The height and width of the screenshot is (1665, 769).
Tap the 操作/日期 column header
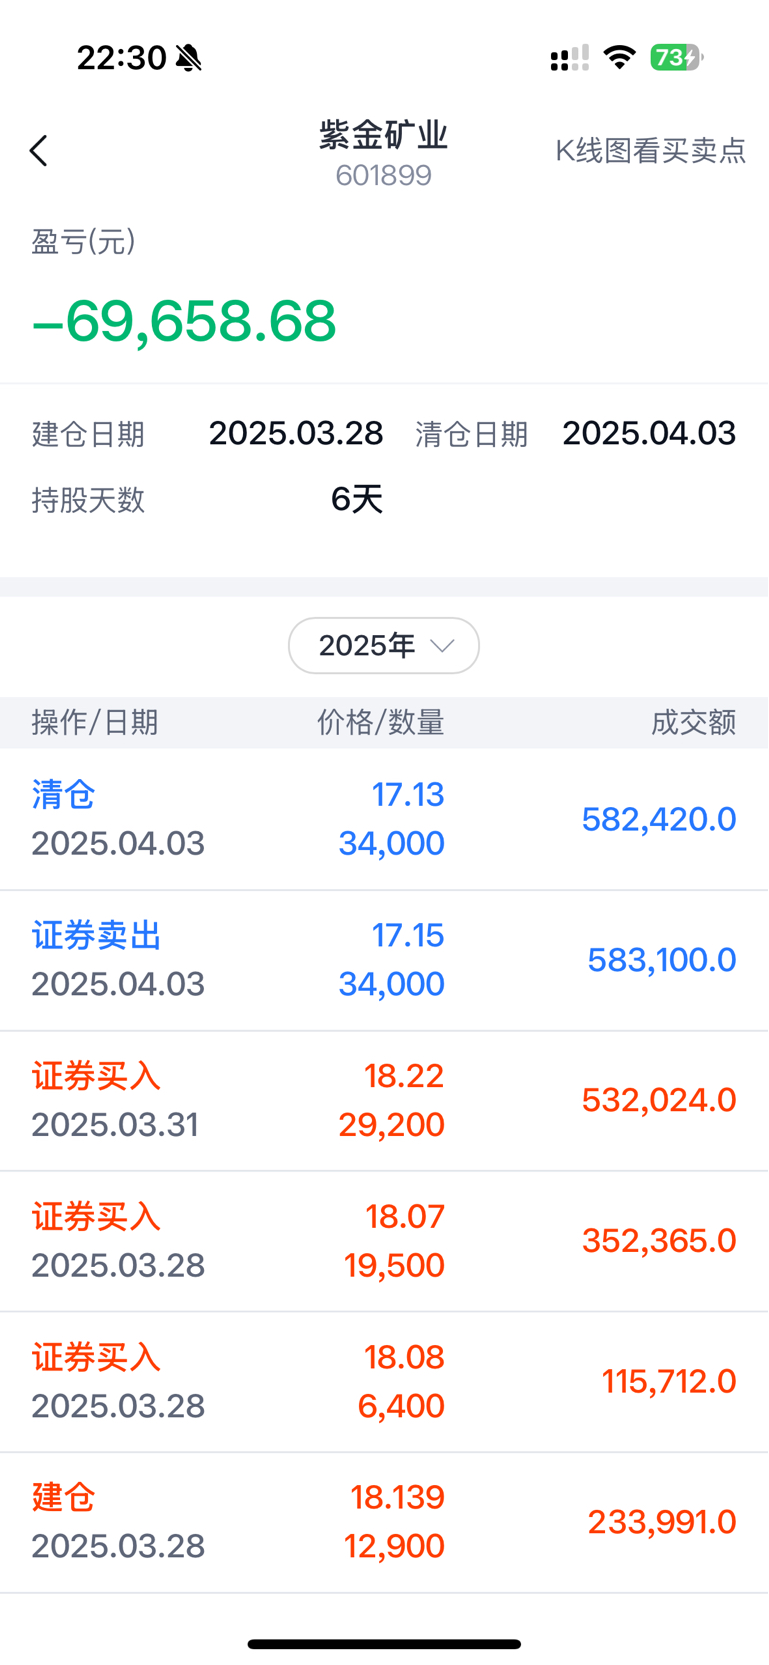[95, 723]
